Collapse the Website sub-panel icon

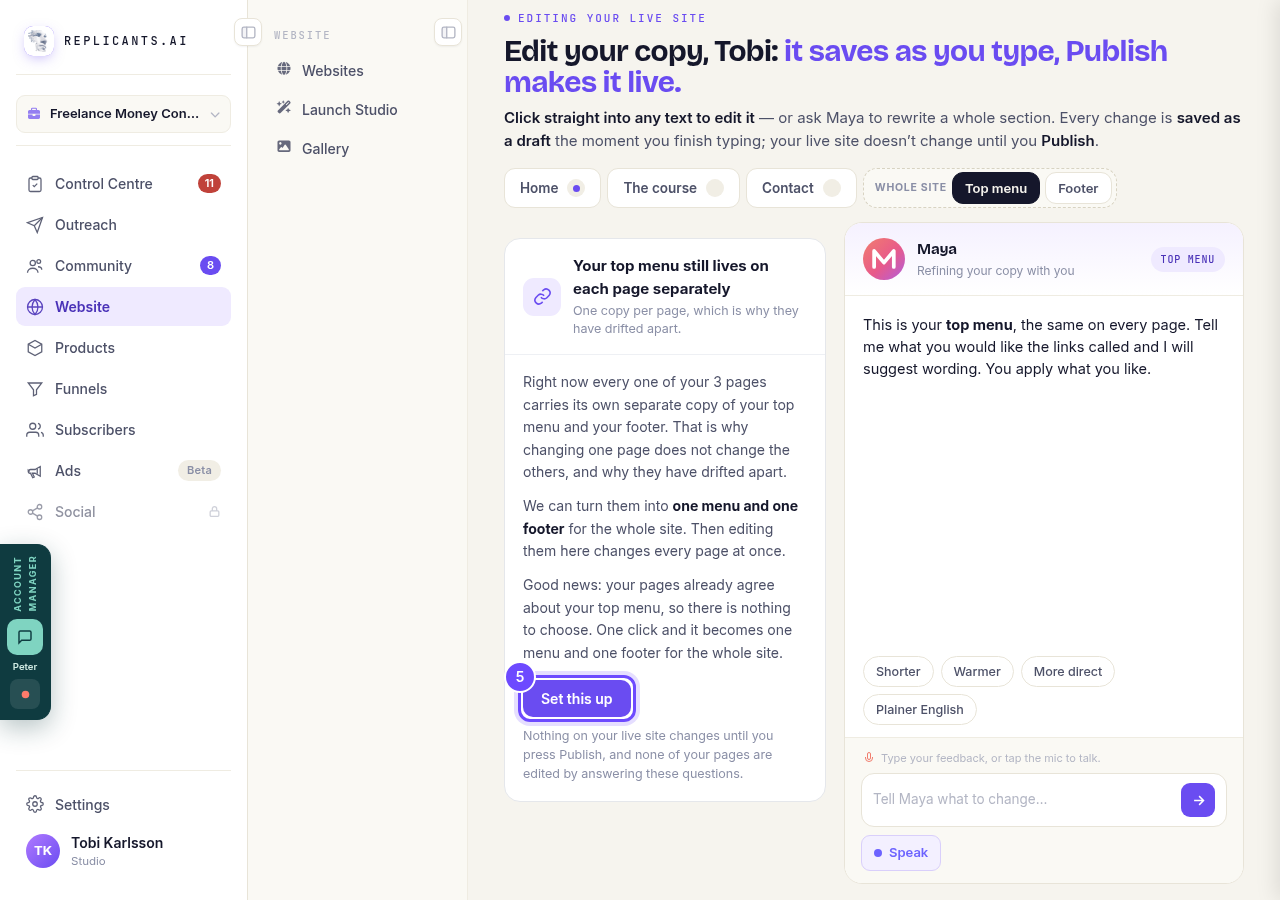(x=448, y=32)
